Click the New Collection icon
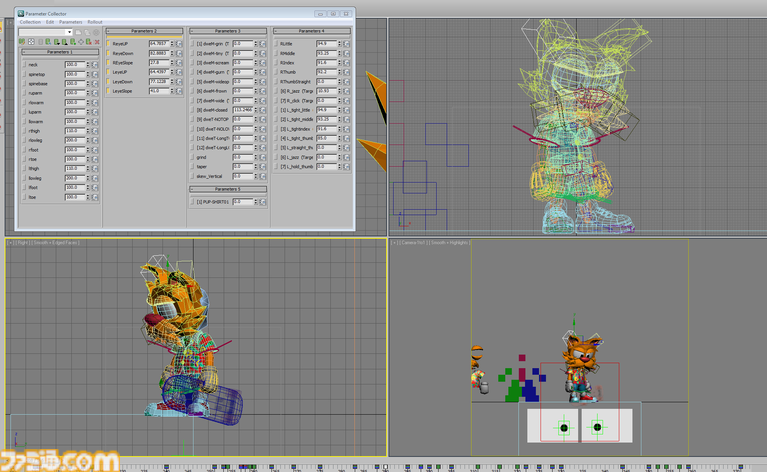The image size is (767, 472). (78, 32)
